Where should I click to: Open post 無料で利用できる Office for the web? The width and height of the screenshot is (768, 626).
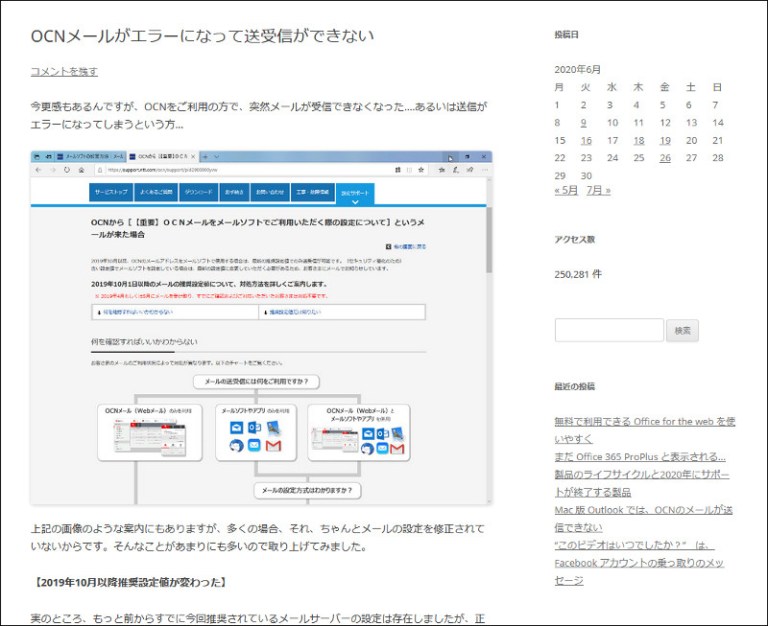[645, 430]
